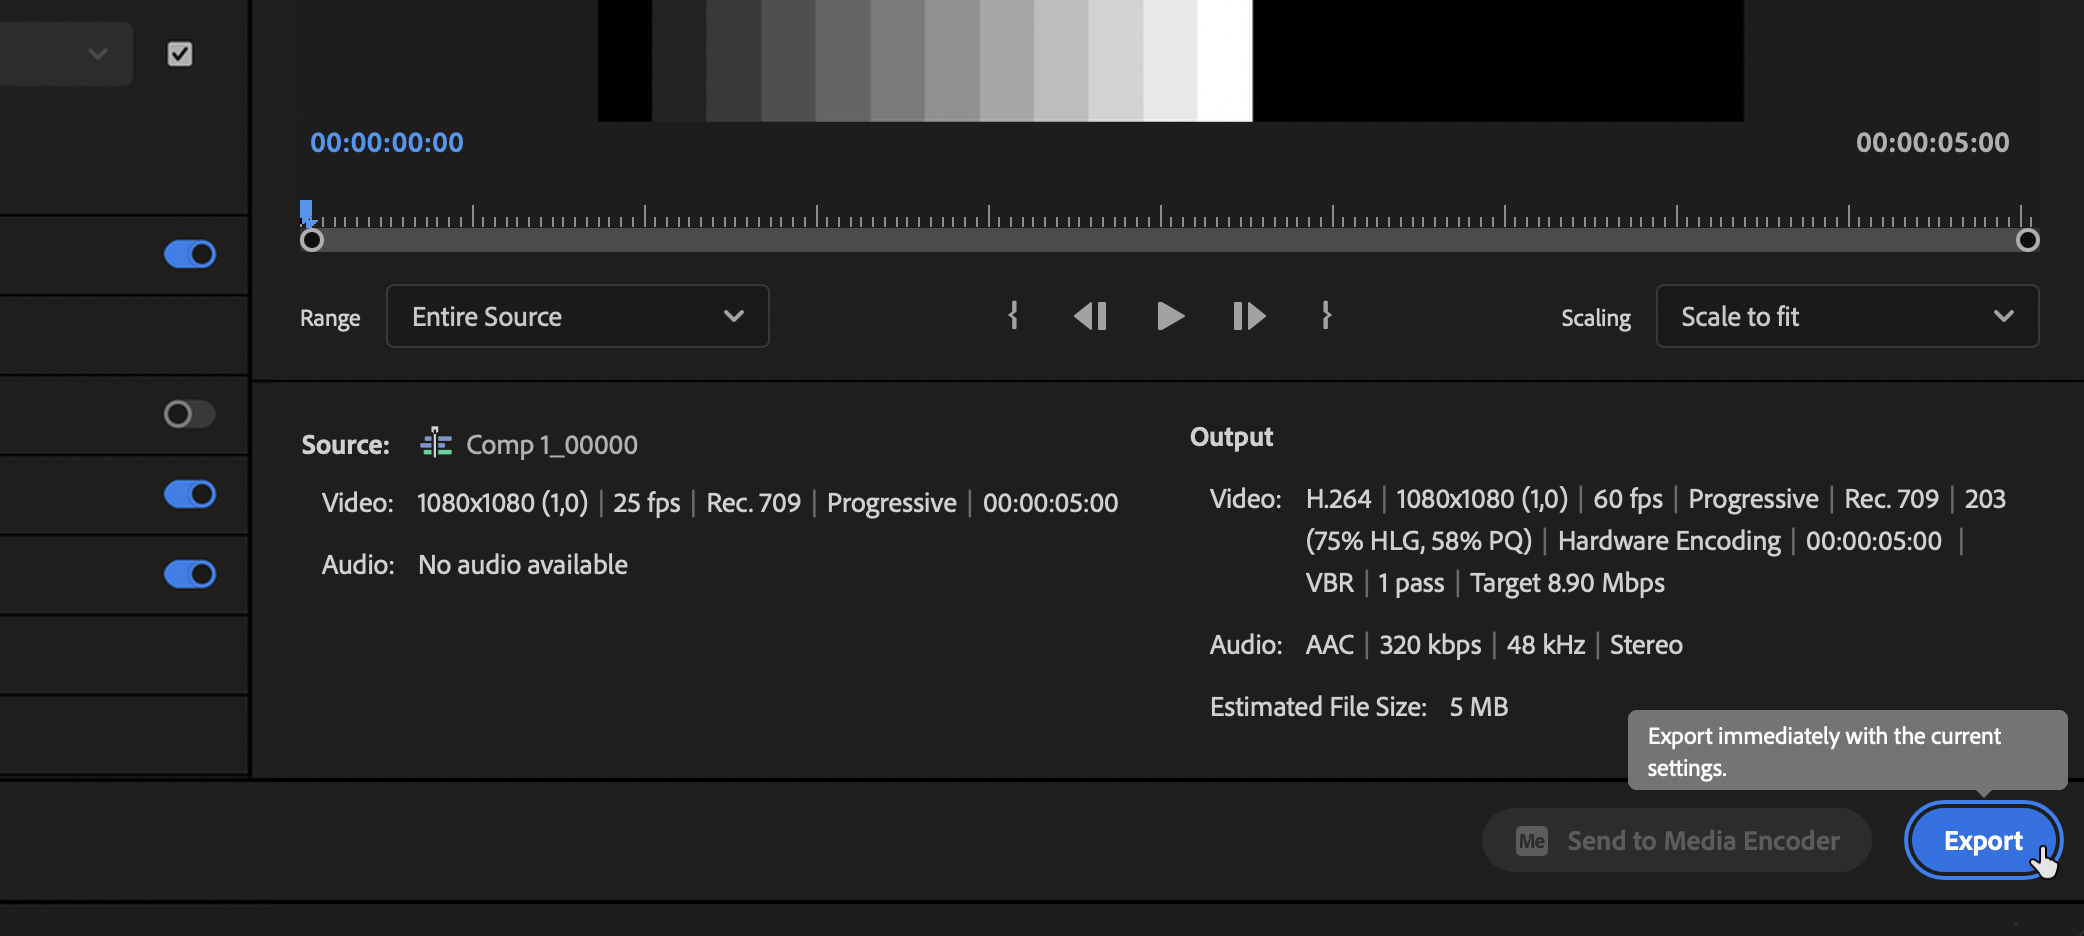Click the blue playhead on the timeline ruler
Viewport: 2084px width, 936px height.
pos(306,212)
